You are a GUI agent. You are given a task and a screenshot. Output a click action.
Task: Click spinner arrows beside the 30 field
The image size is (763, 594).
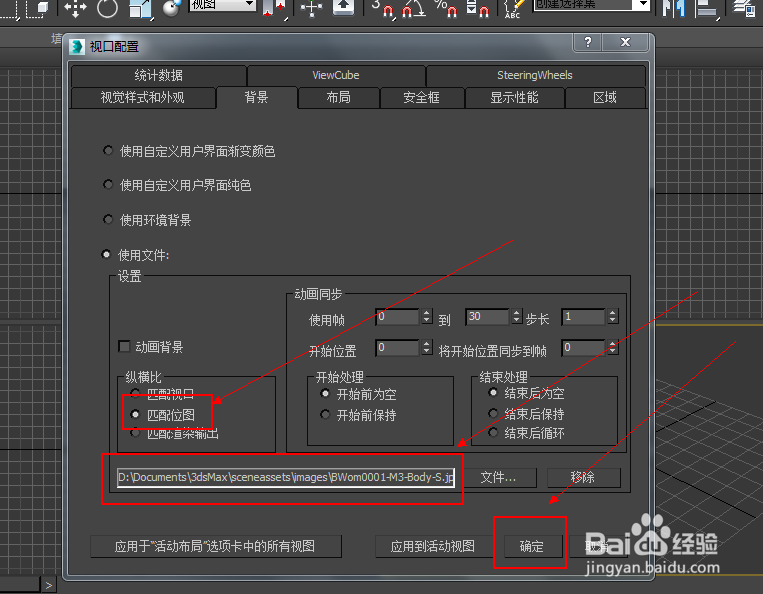pos(516,317)
